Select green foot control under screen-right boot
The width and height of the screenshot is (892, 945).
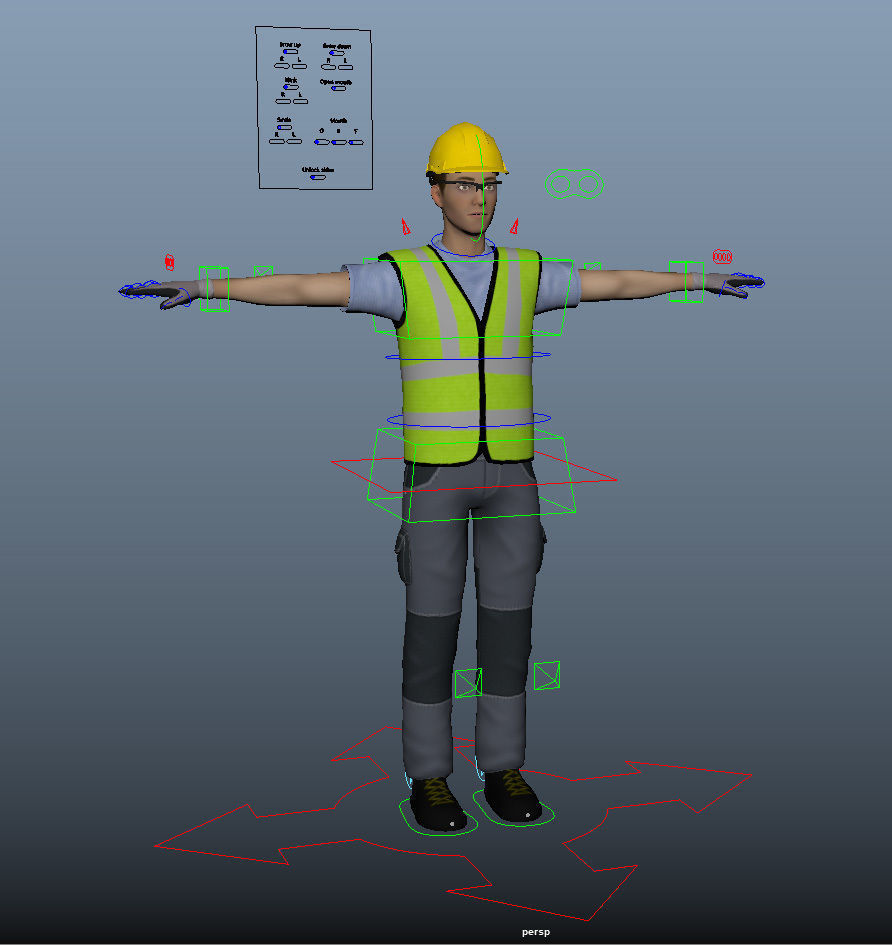(514, 808)
